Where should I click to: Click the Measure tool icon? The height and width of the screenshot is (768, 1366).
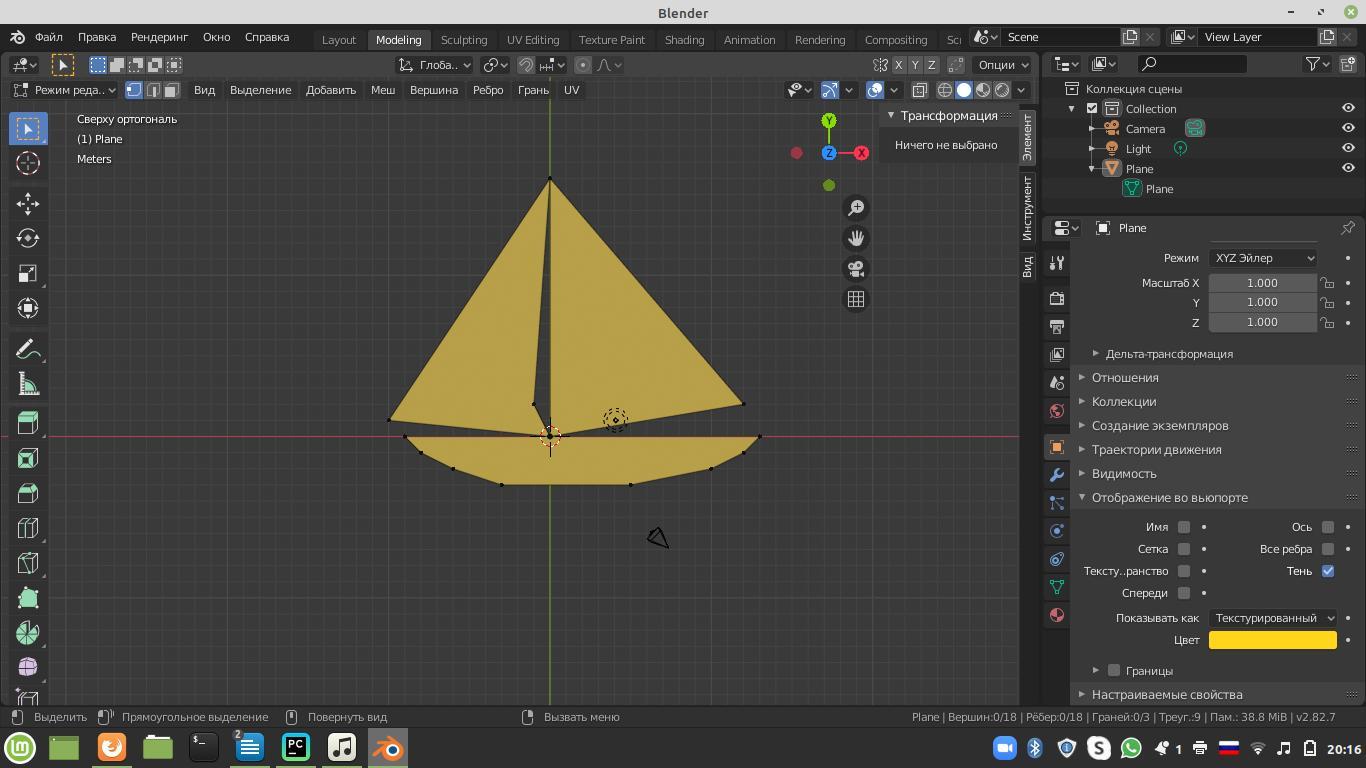click(28, 385)
